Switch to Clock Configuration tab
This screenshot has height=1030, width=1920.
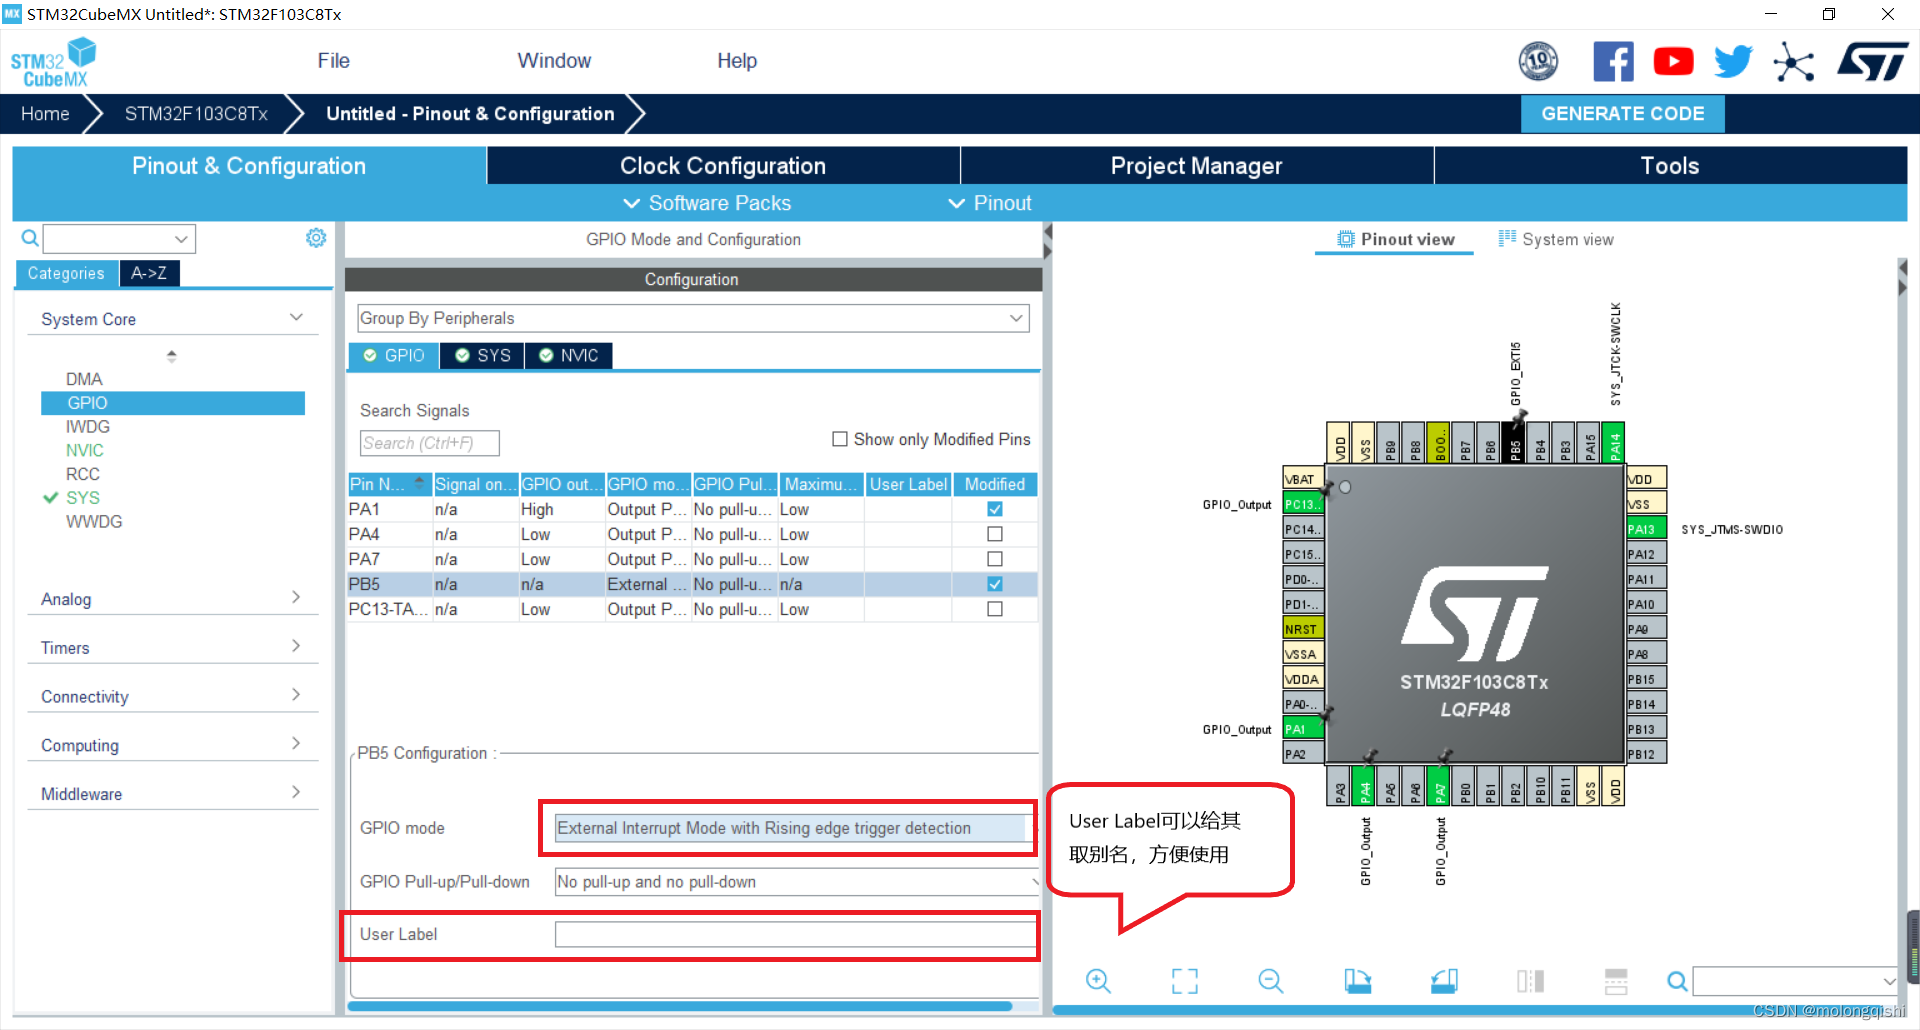[723, 166]
